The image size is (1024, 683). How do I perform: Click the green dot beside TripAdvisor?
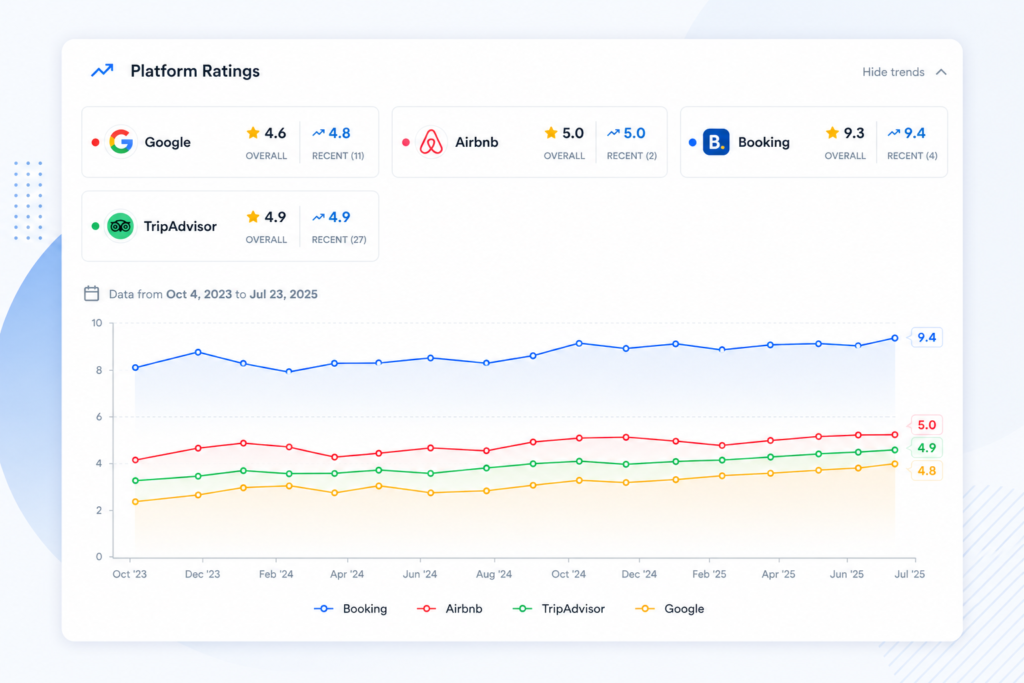point(95,226)
